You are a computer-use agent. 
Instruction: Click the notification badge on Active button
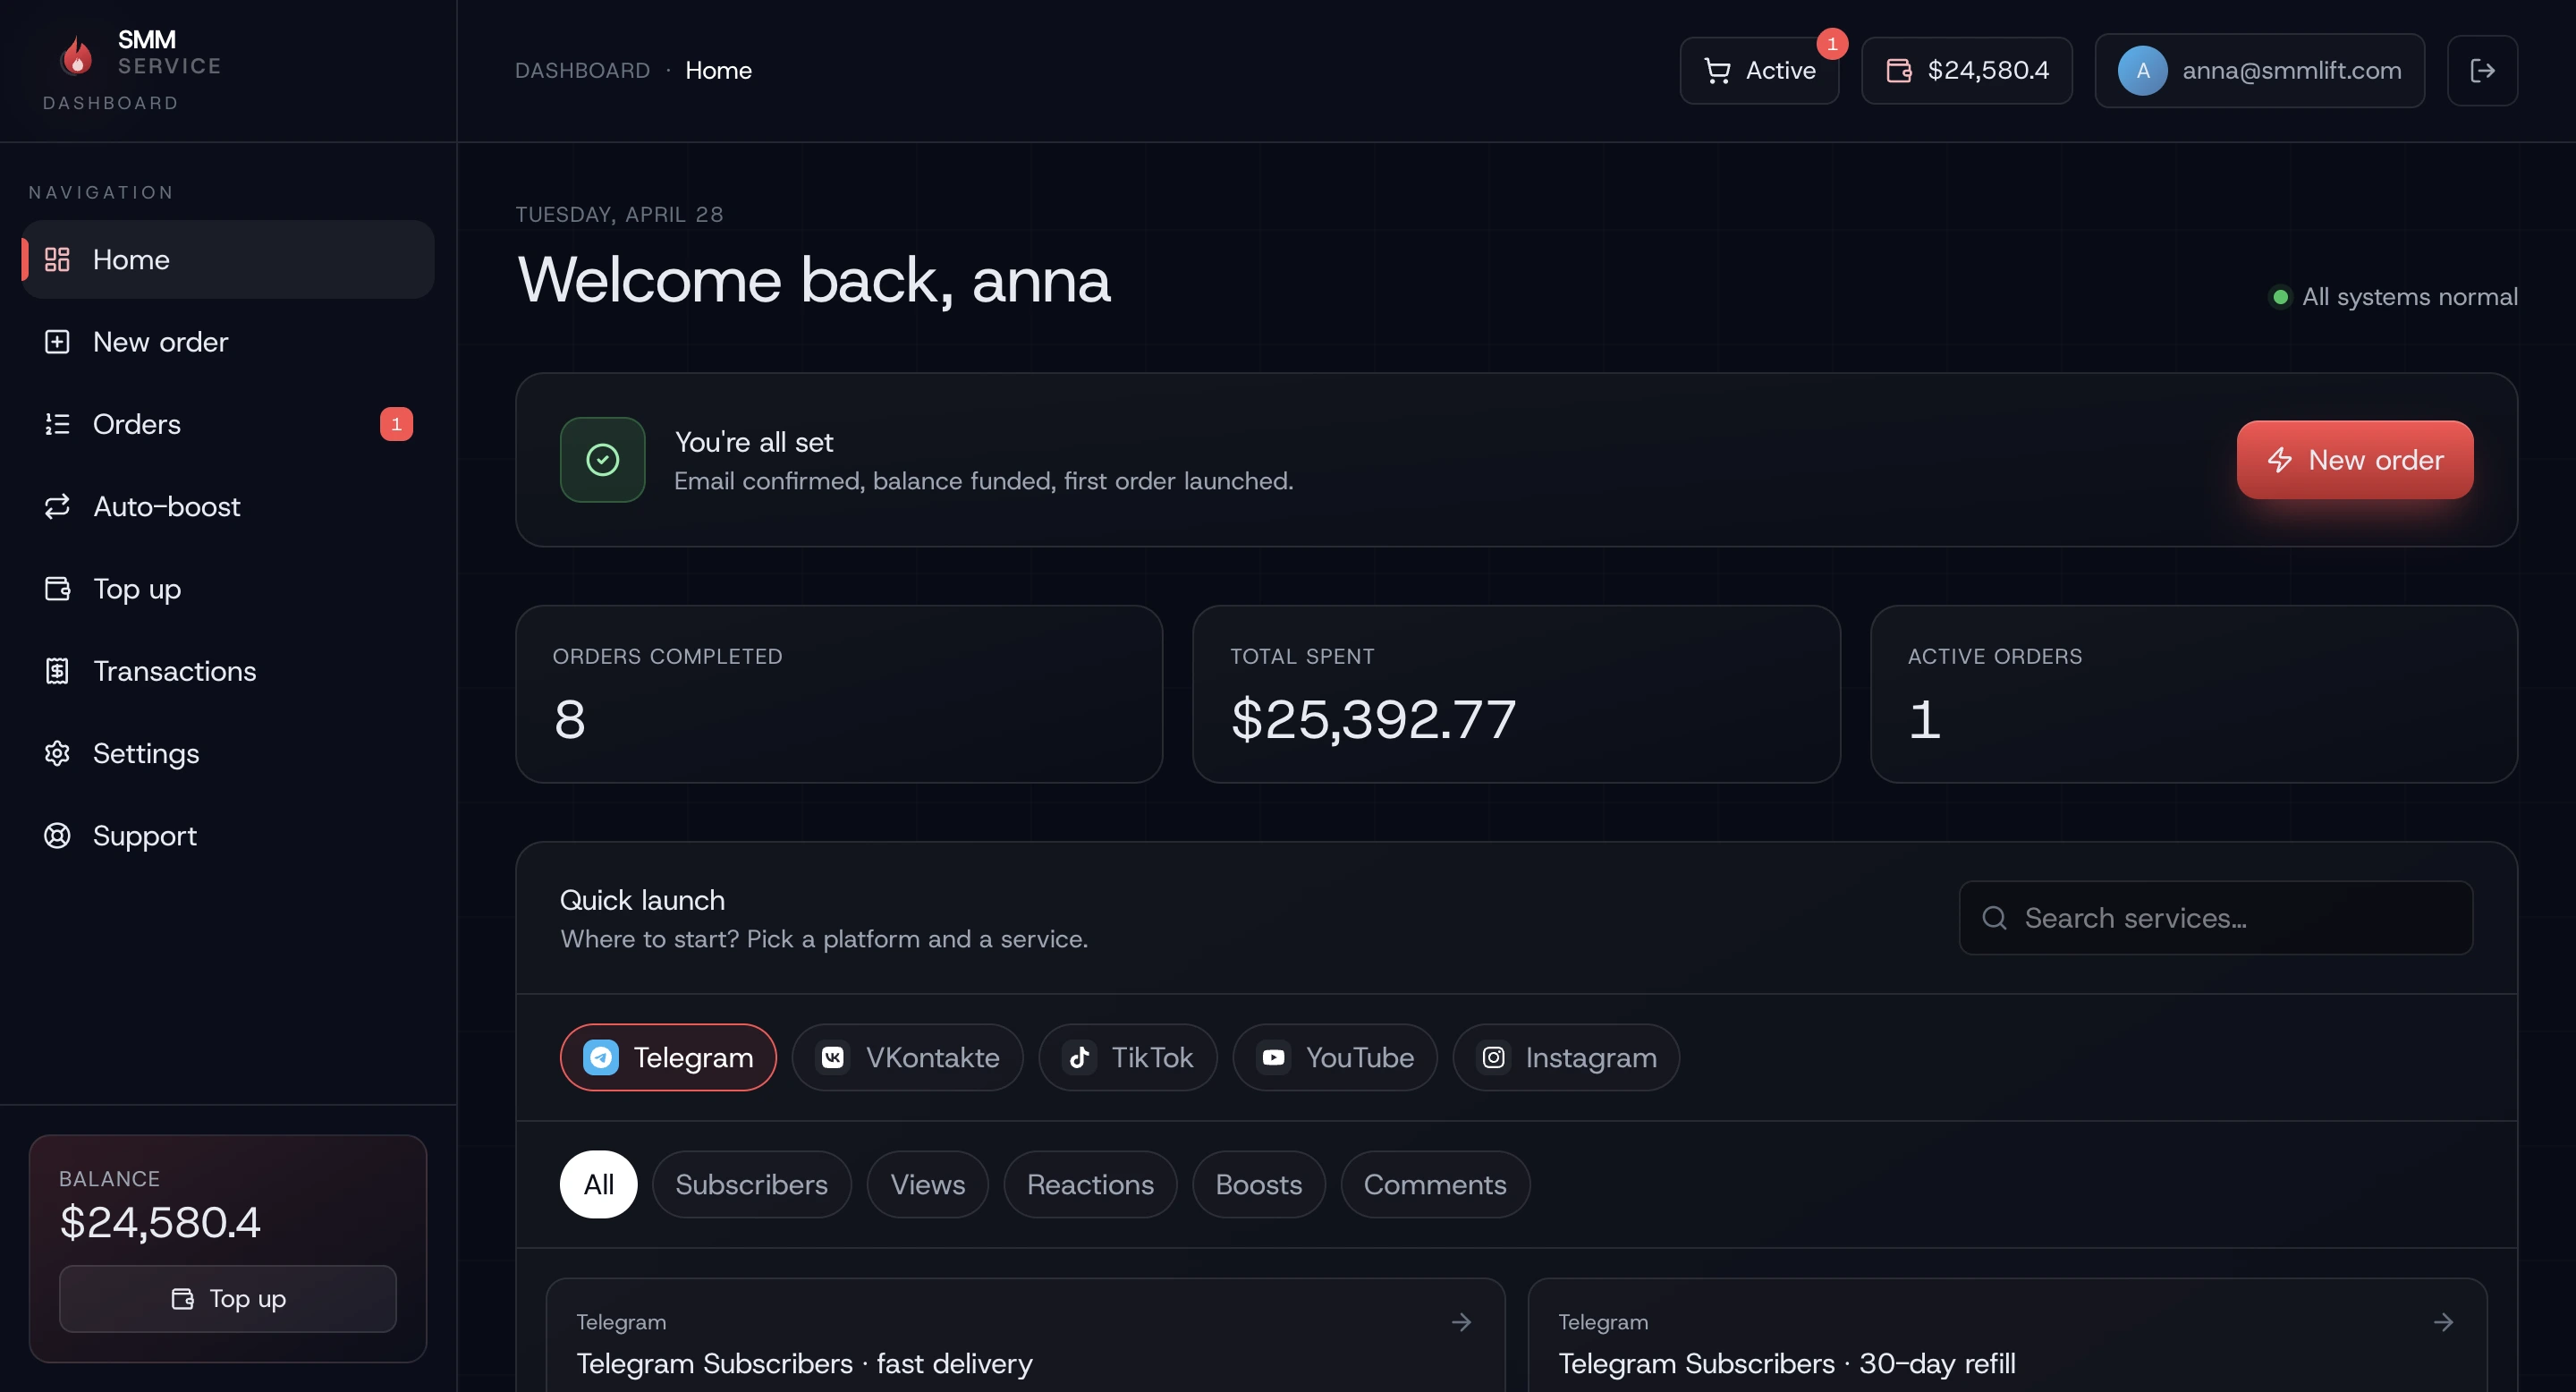[x=1832, y=44]
